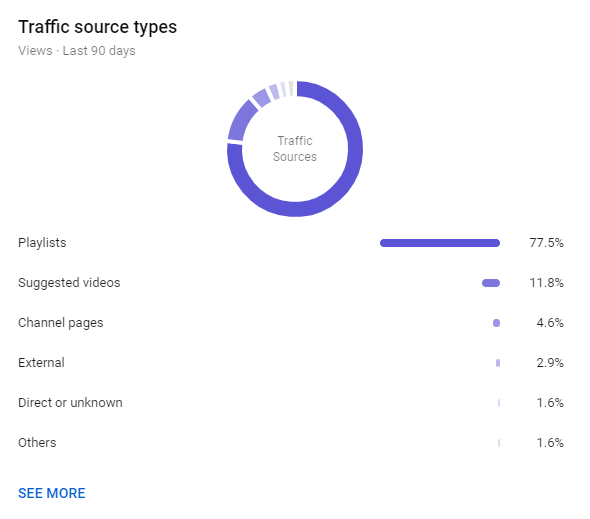Click the External bar indicator
The width and height of the screenshot is (590, 519).
point(498,363)
